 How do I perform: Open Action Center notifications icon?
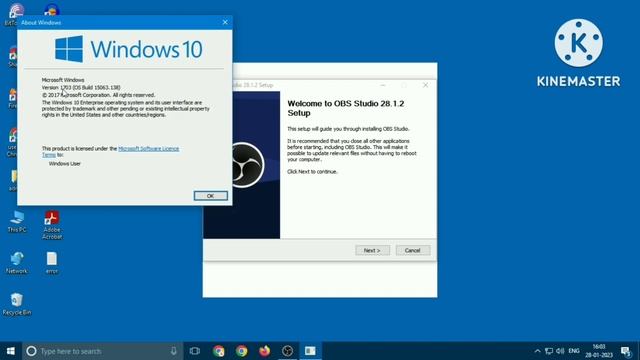pos(626,351)
